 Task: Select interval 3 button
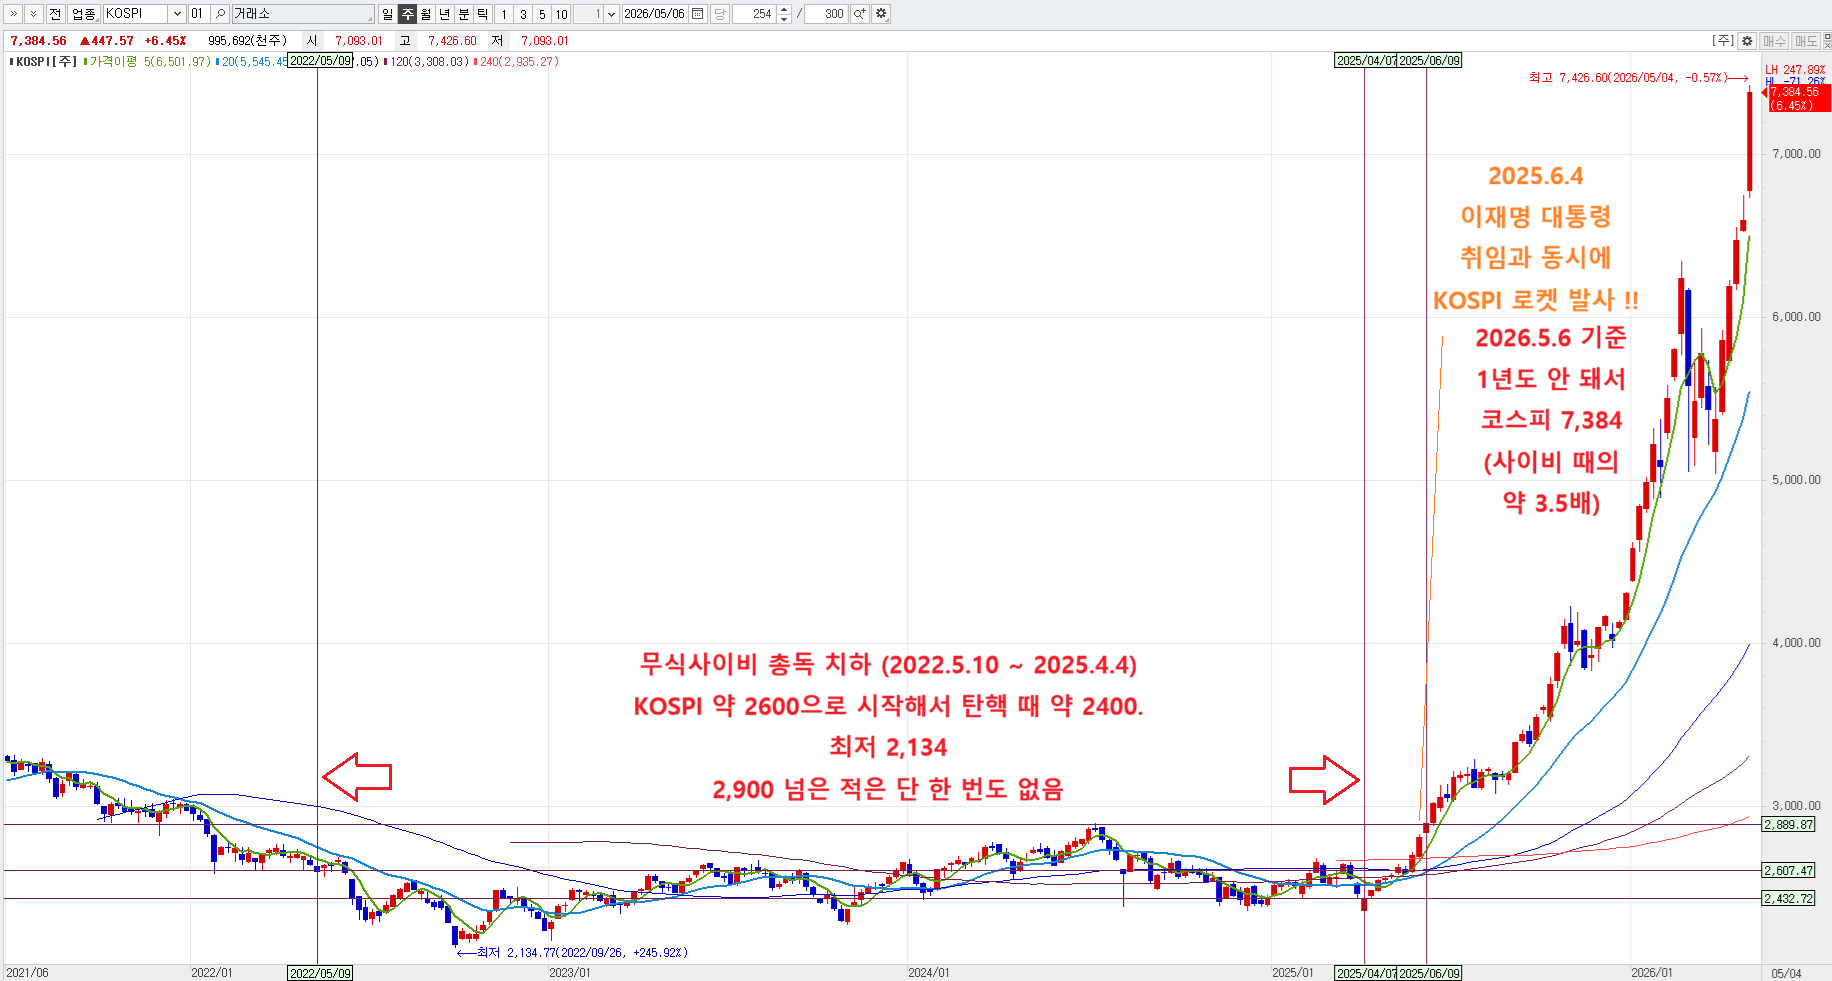[x=523, y=14]
